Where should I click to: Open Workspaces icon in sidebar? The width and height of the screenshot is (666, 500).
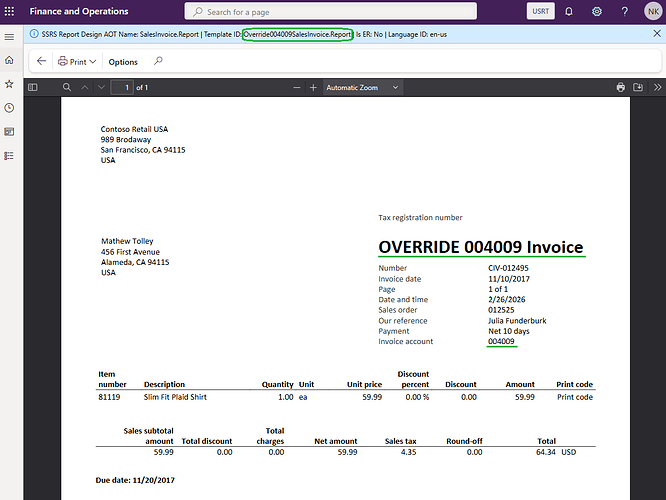pos(9,132)
